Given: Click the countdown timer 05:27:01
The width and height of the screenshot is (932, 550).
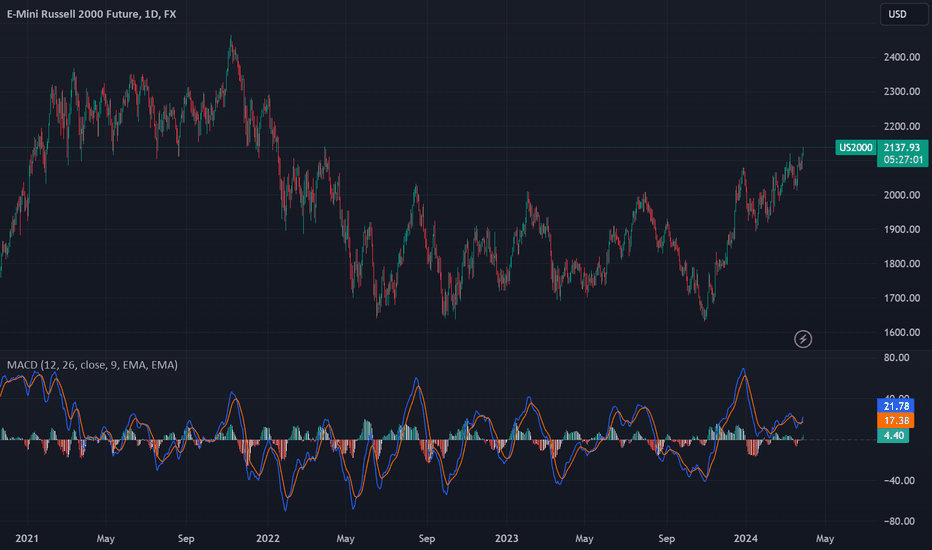Looking at the screenshot, I should pyautogui.click(x=903, y=159).
